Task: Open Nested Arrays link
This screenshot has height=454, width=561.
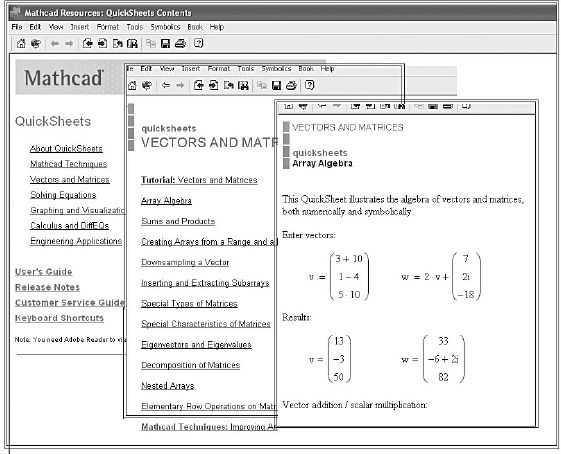Action: [168, 386]
